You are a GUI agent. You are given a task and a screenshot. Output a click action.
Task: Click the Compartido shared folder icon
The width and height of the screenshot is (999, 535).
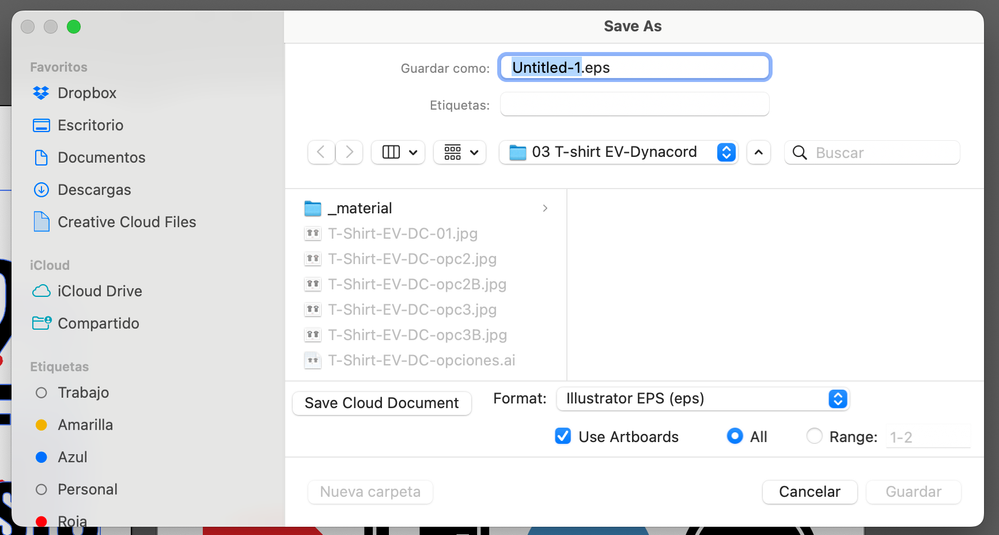41,323
